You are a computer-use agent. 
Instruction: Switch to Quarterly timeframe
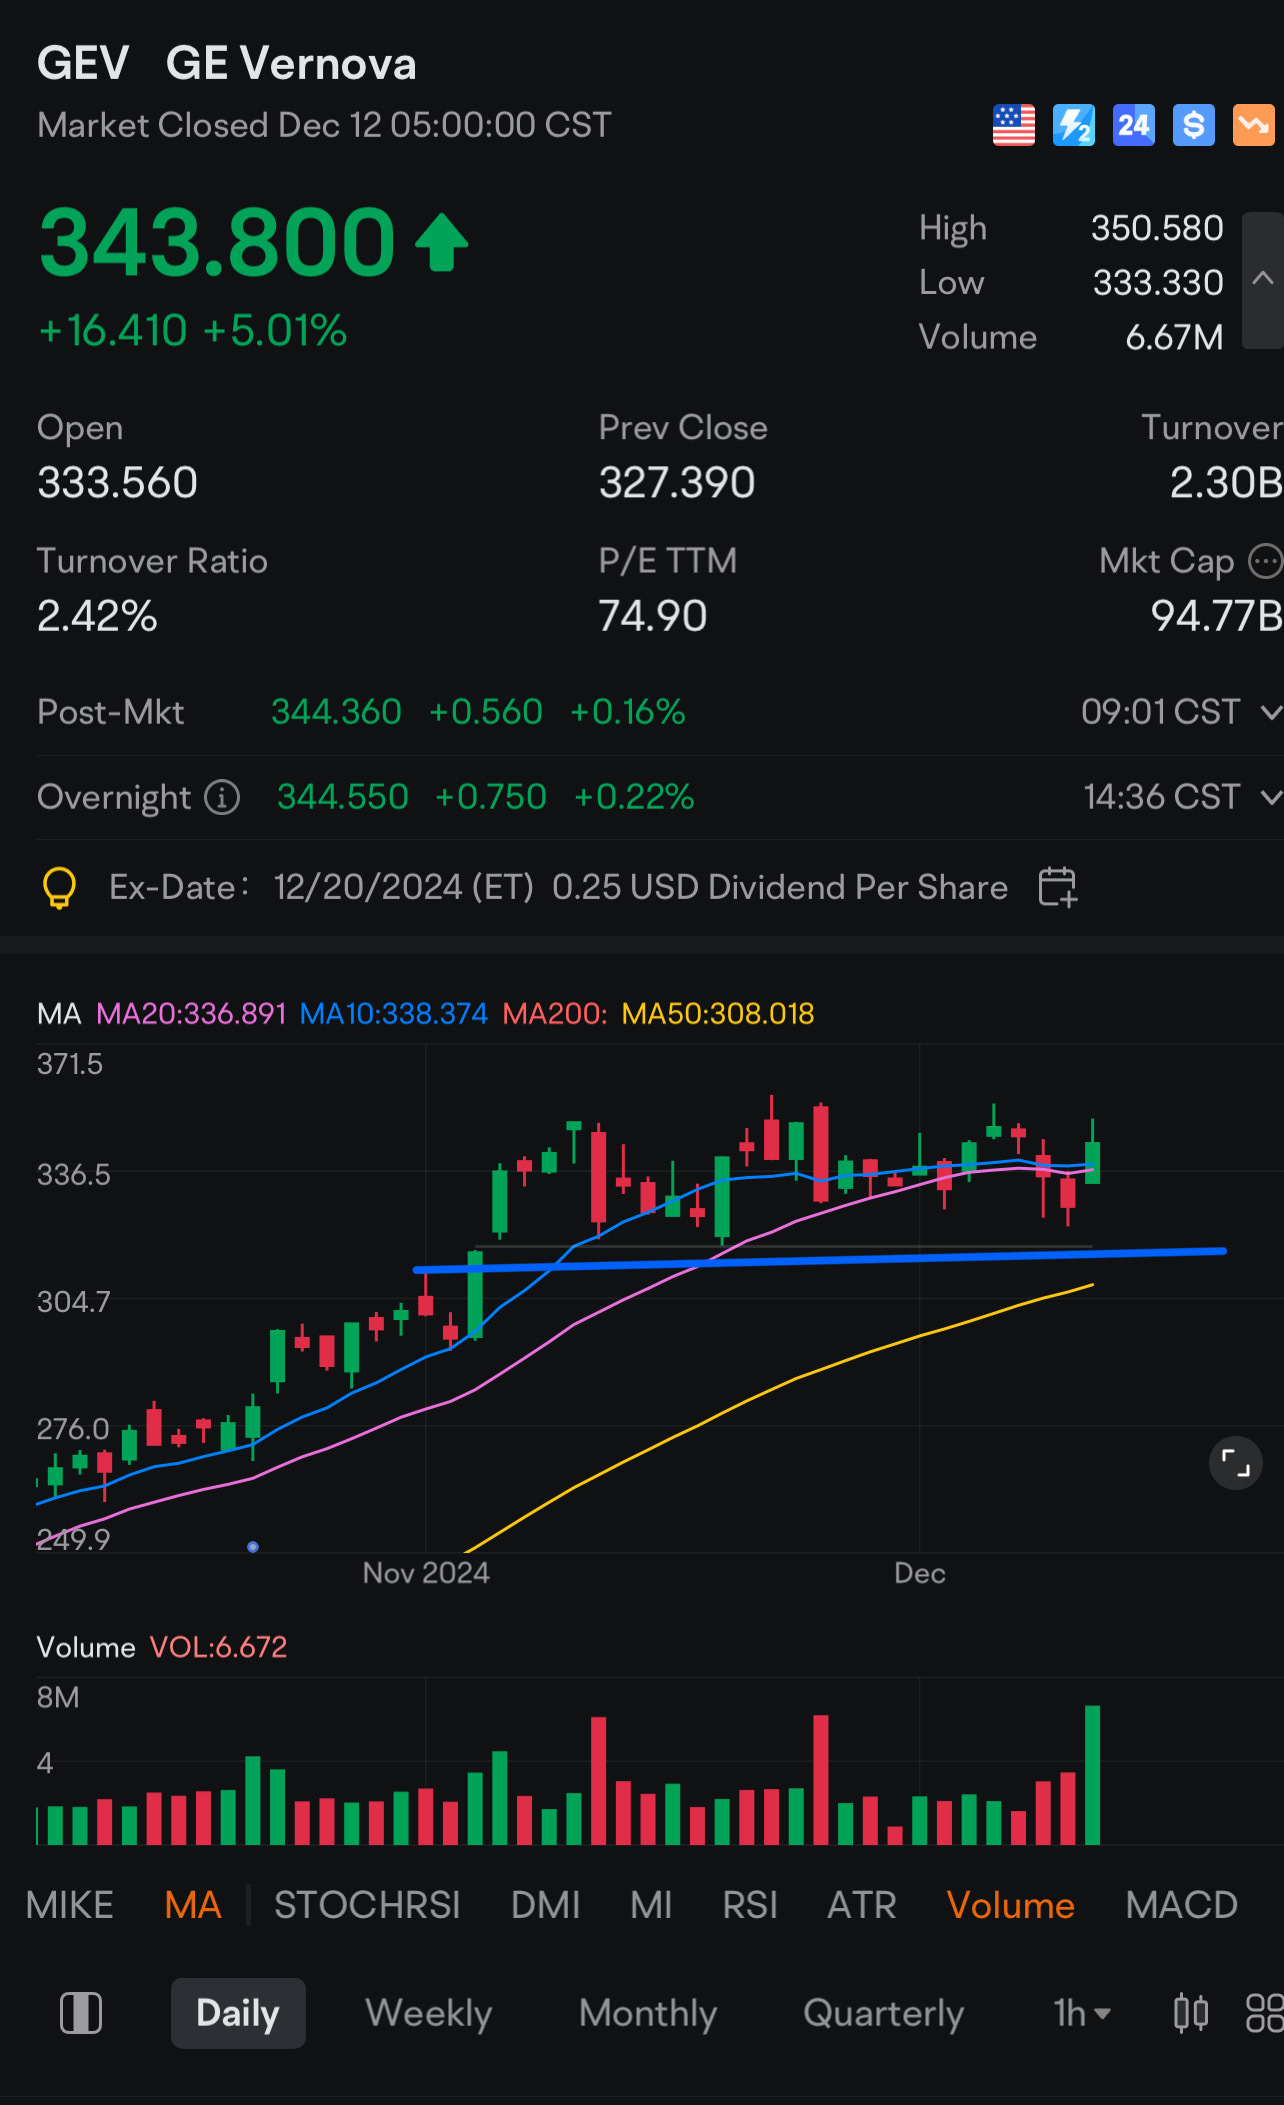[884, 2013]
